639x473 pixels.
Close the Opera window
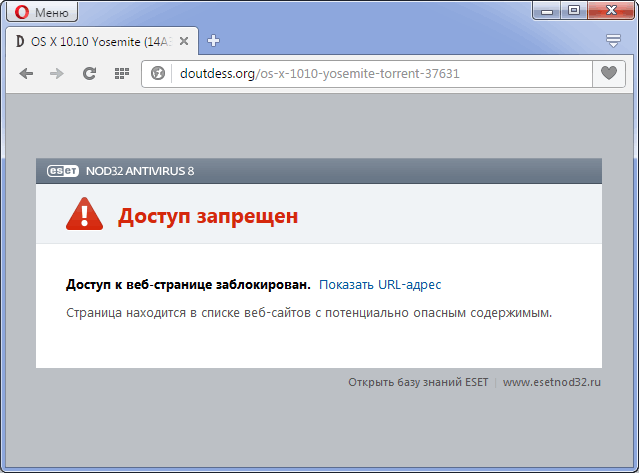pyautogui.click(x=611, y=11)
